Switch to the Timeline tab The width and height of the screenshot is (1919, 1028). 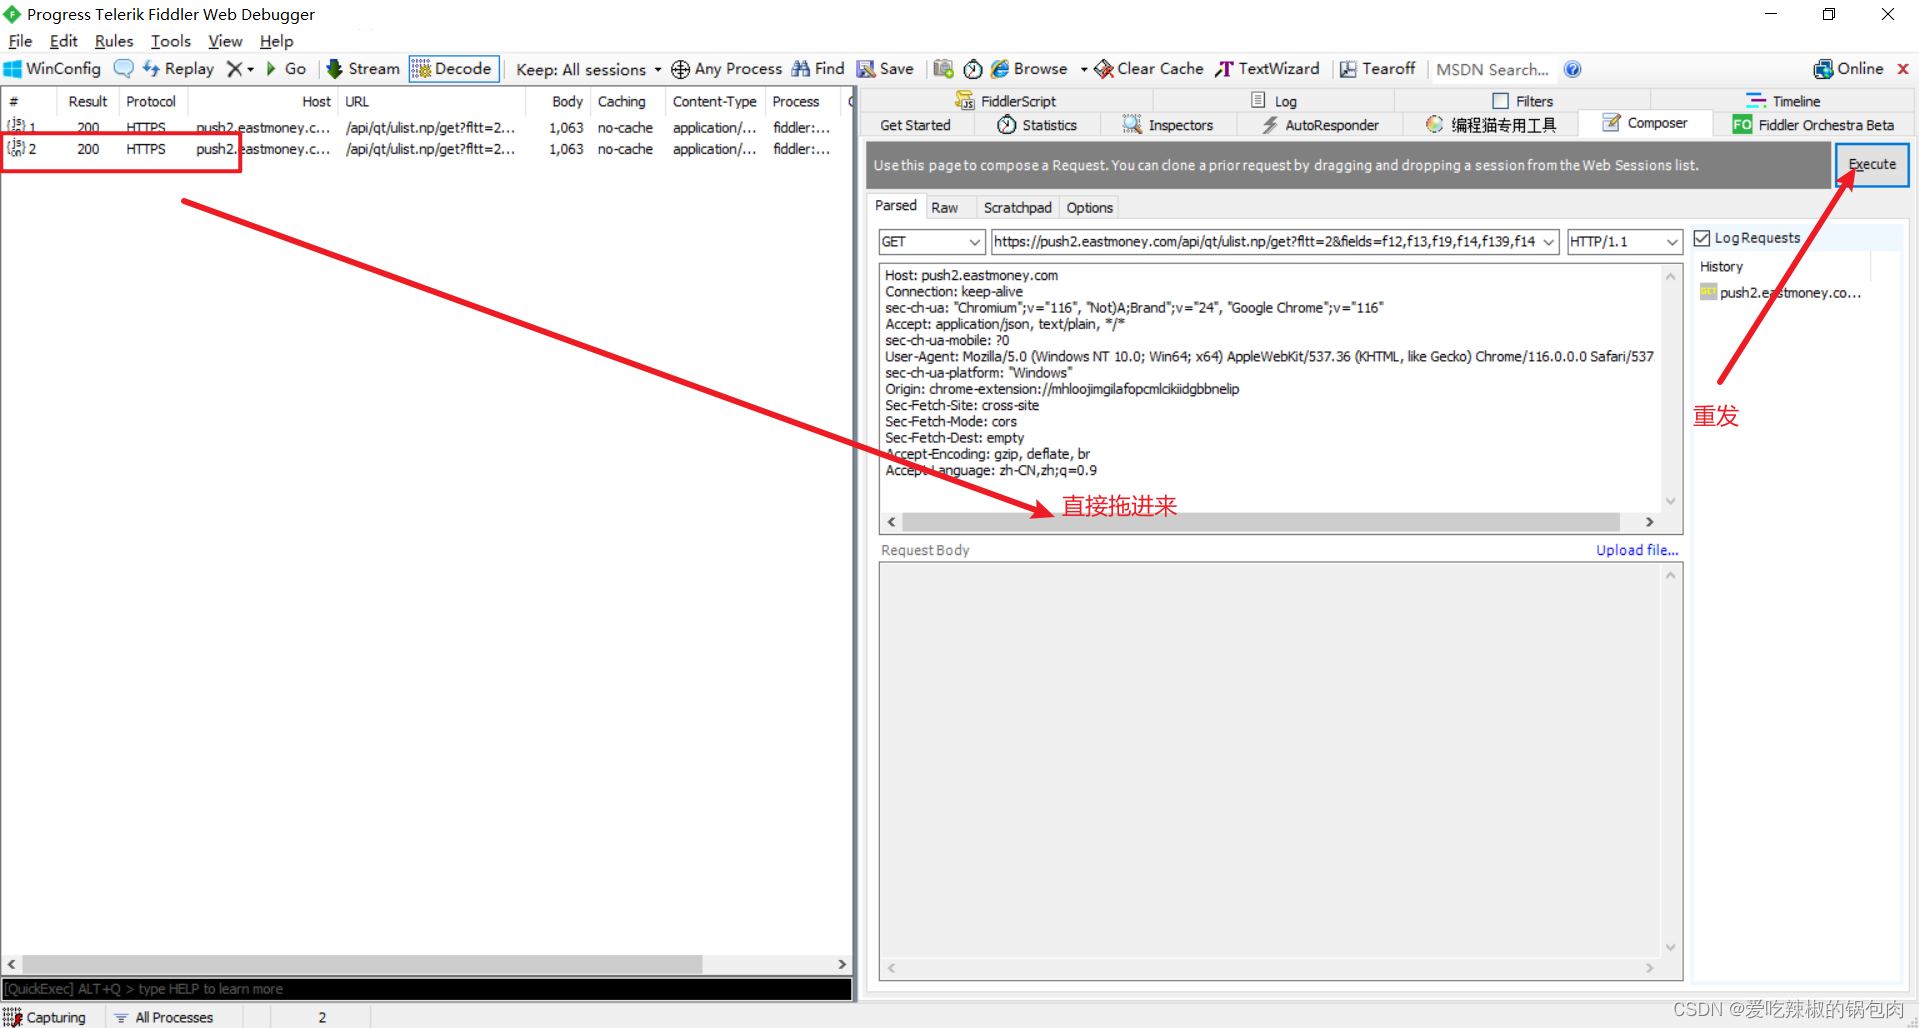coord(1783,101)
